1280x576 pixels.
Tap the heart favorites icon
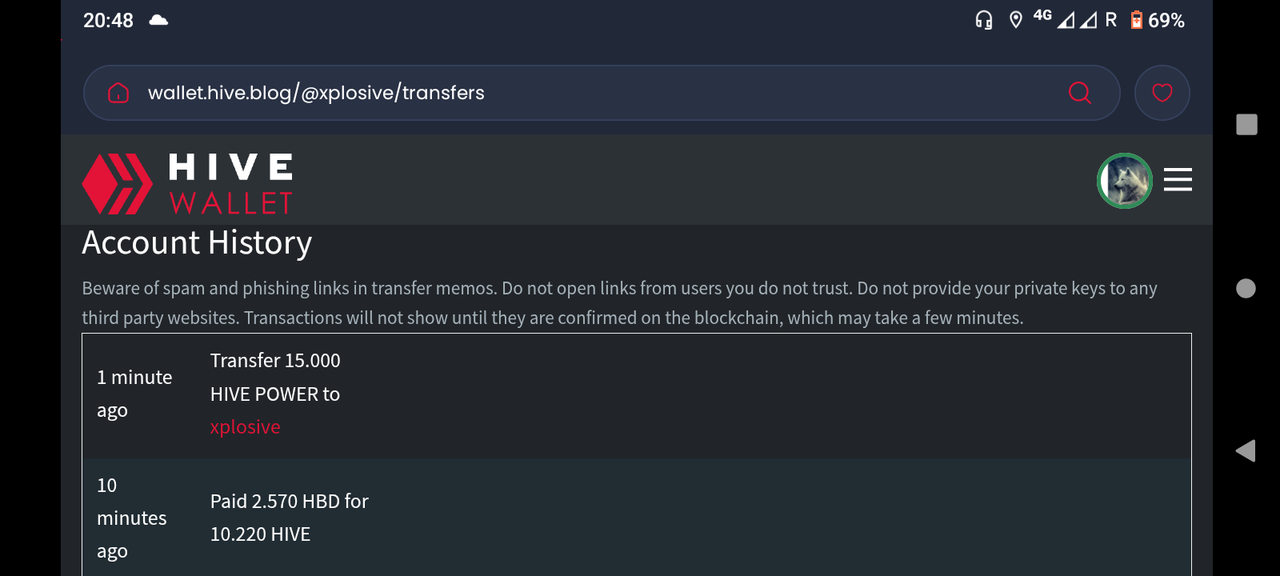coord(1162,93)
